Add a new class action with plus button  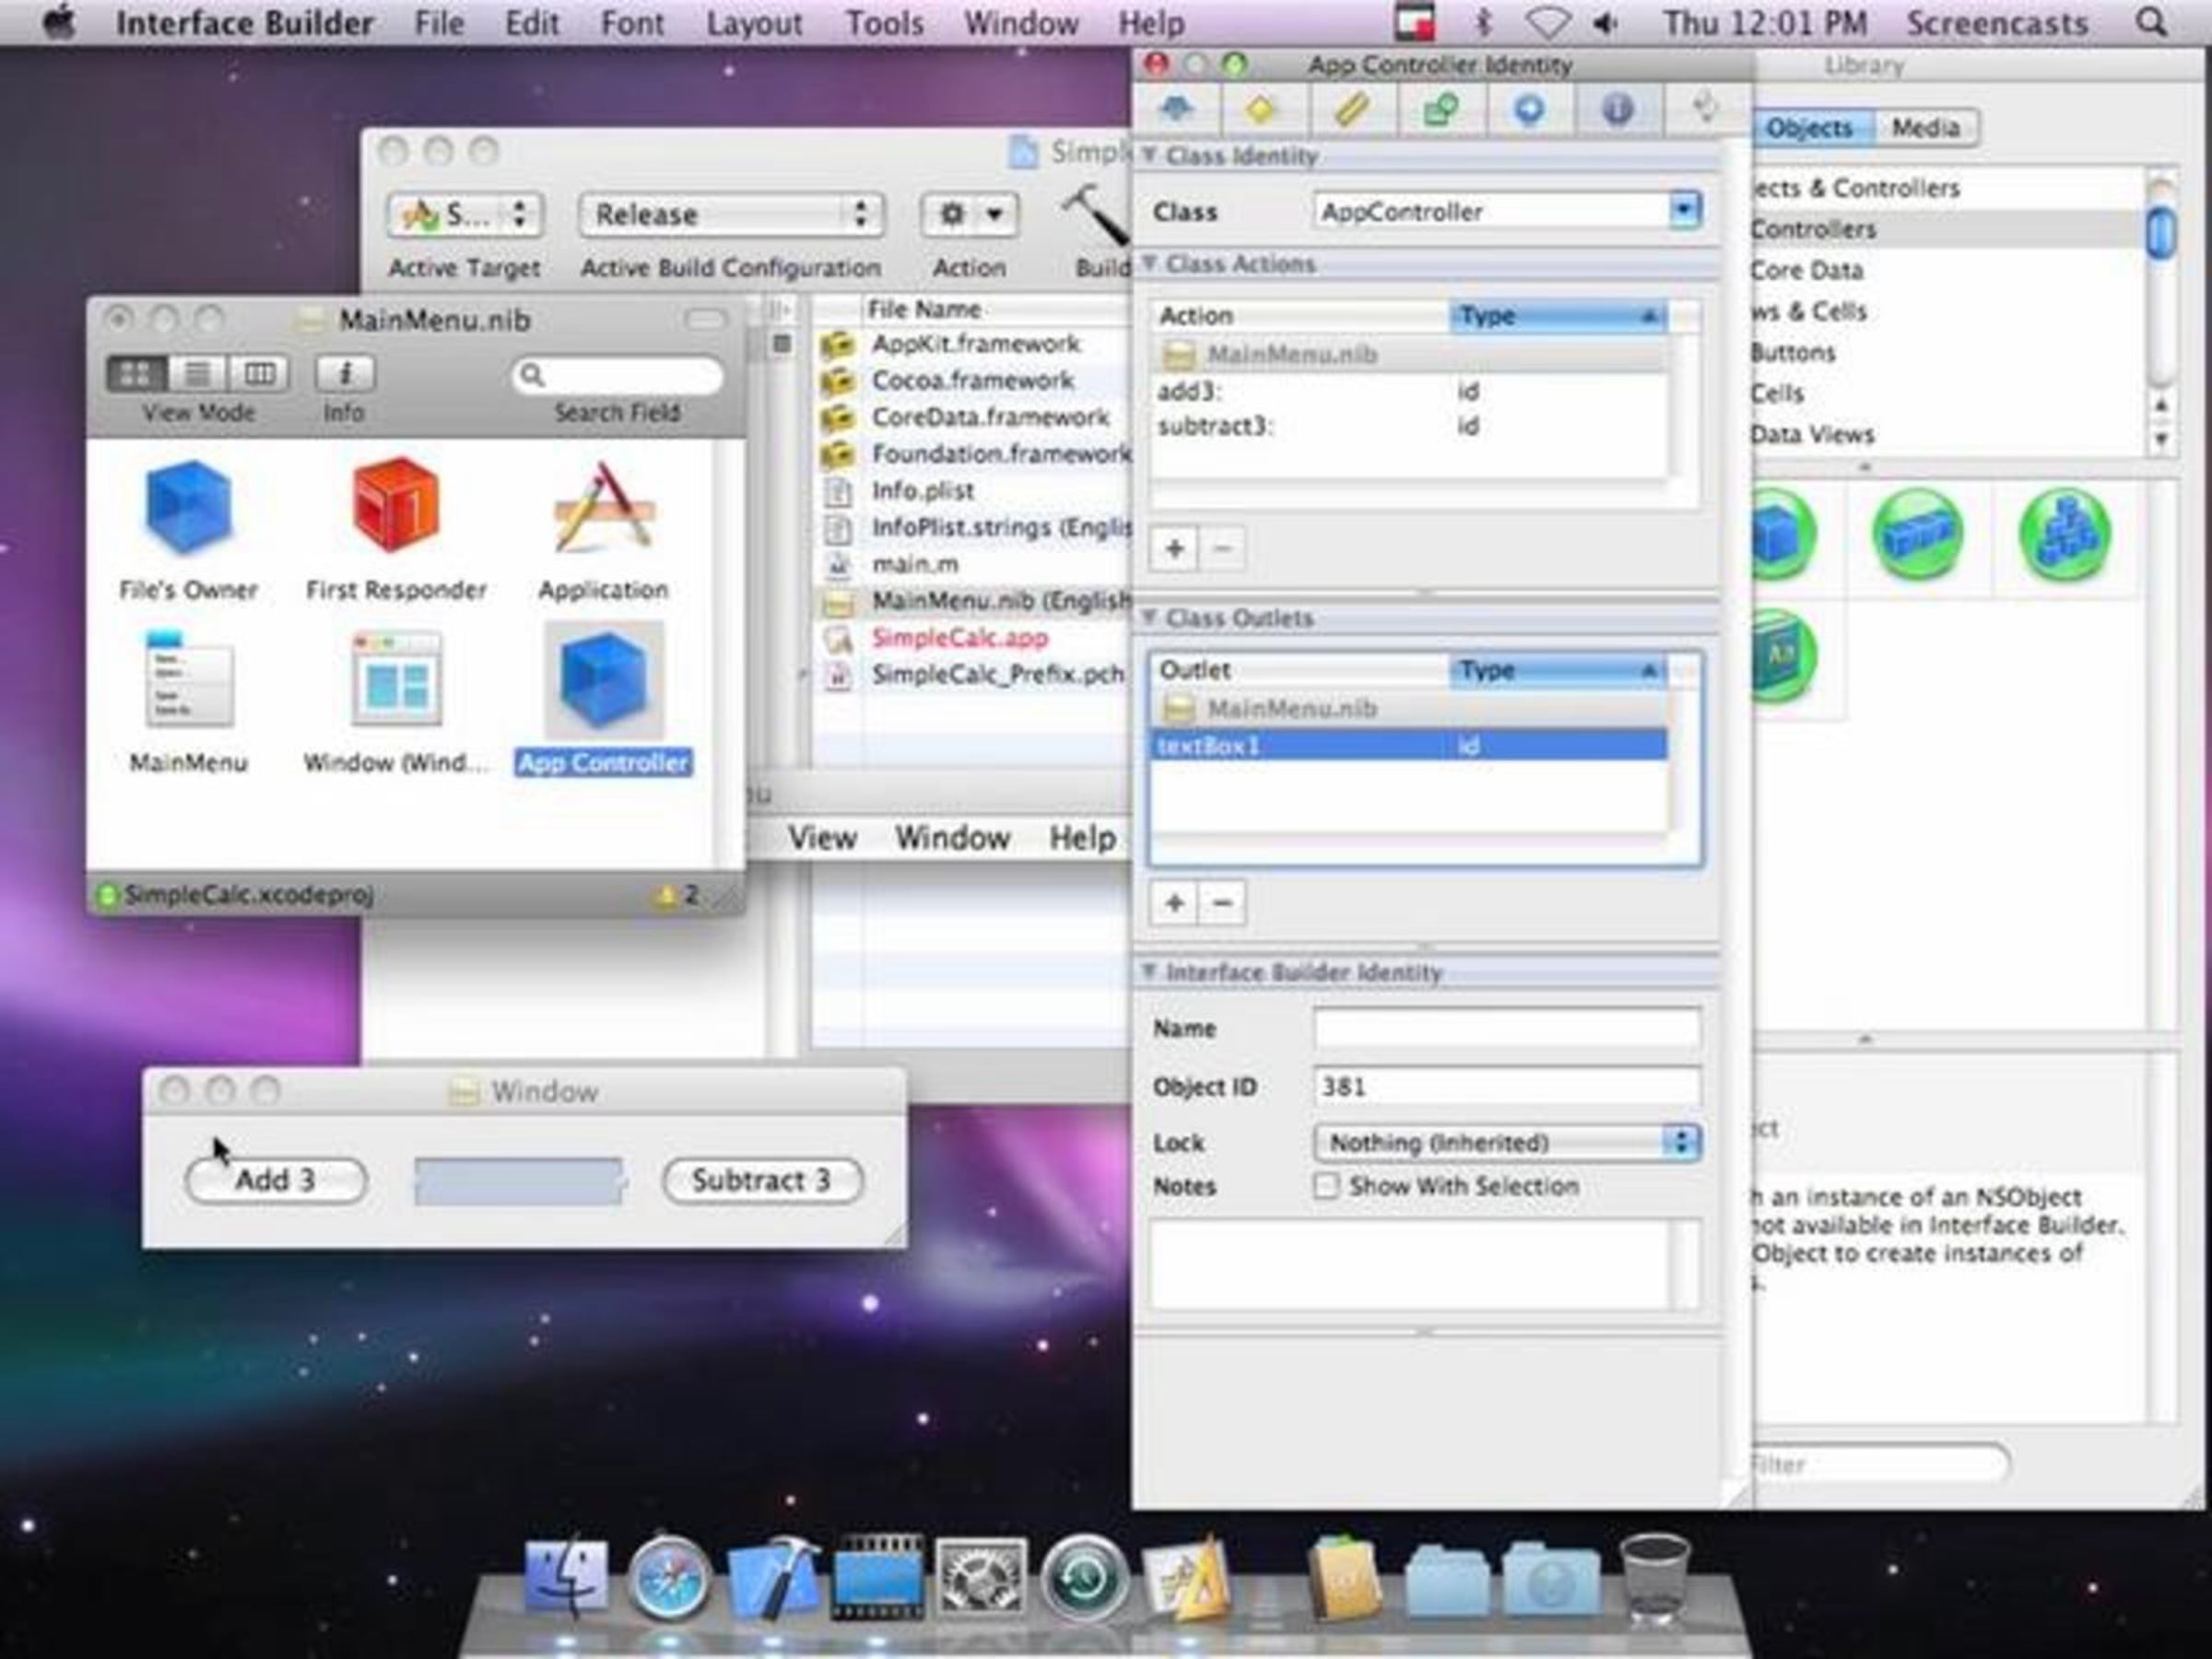pos(1174,548)
